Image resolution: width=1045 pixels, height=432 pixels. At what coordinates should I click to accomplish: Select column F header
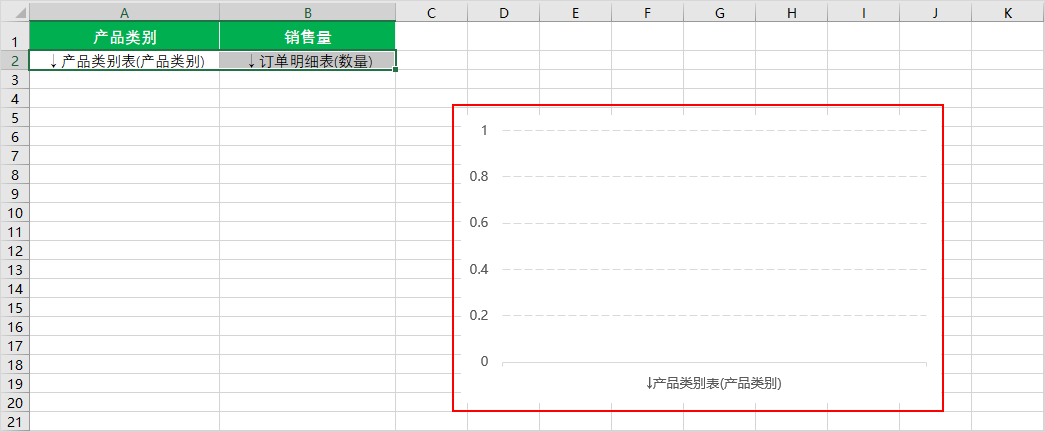647,12
